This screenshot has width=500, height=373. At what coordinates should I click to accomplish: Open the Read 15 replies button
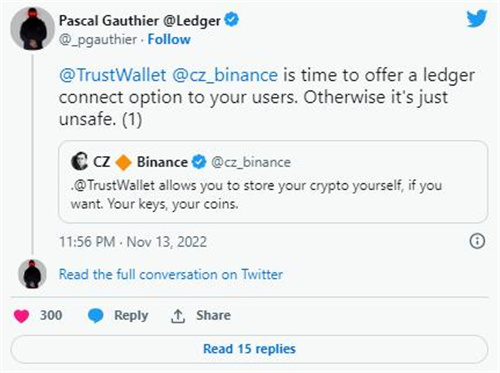(249, 349)
